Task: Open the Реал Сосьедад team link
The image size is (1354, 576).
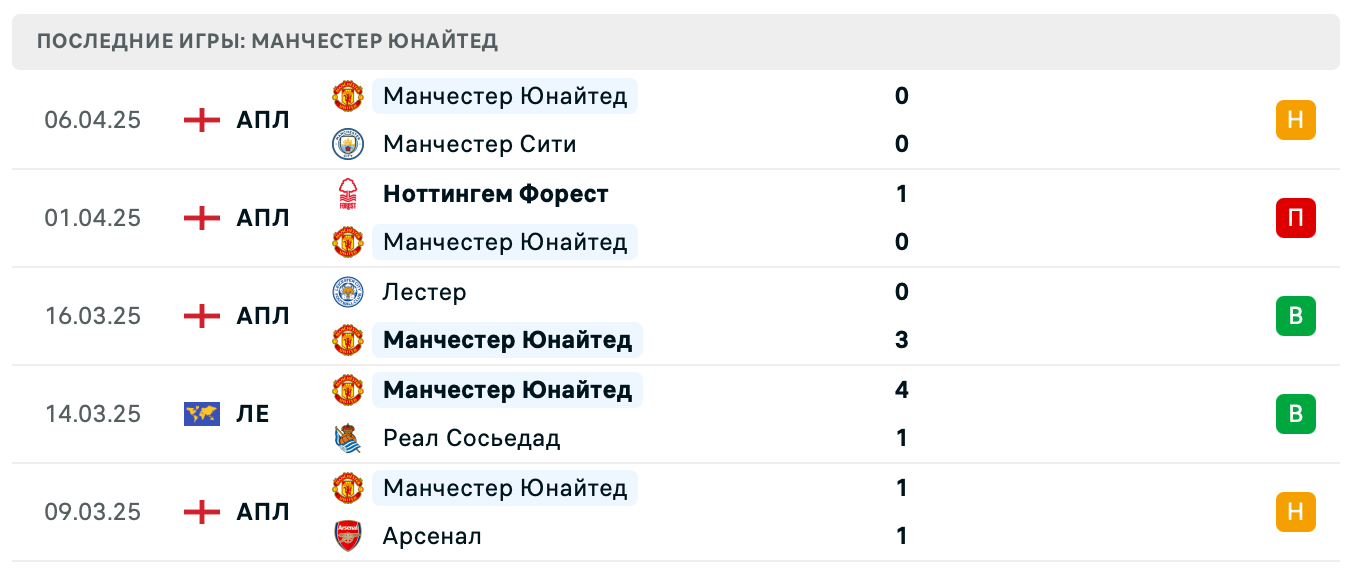Action: [471, 438]
